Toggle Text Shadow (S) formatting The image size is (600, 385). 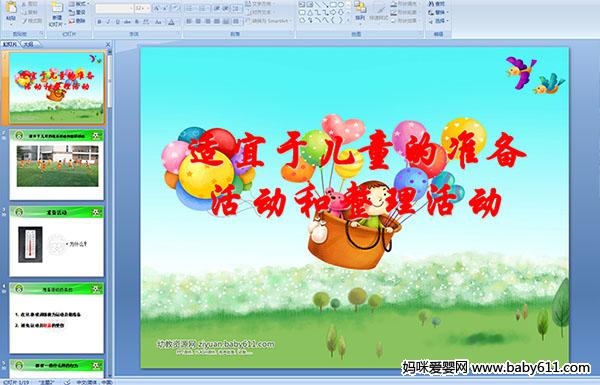coord(137,22)
